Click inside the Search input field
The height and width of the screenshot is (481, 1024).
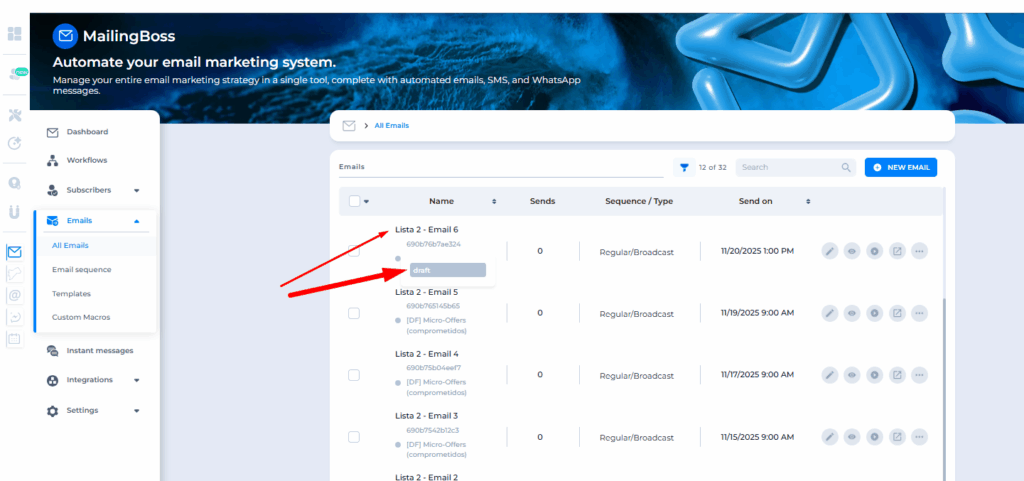click(x=786, y=168)
